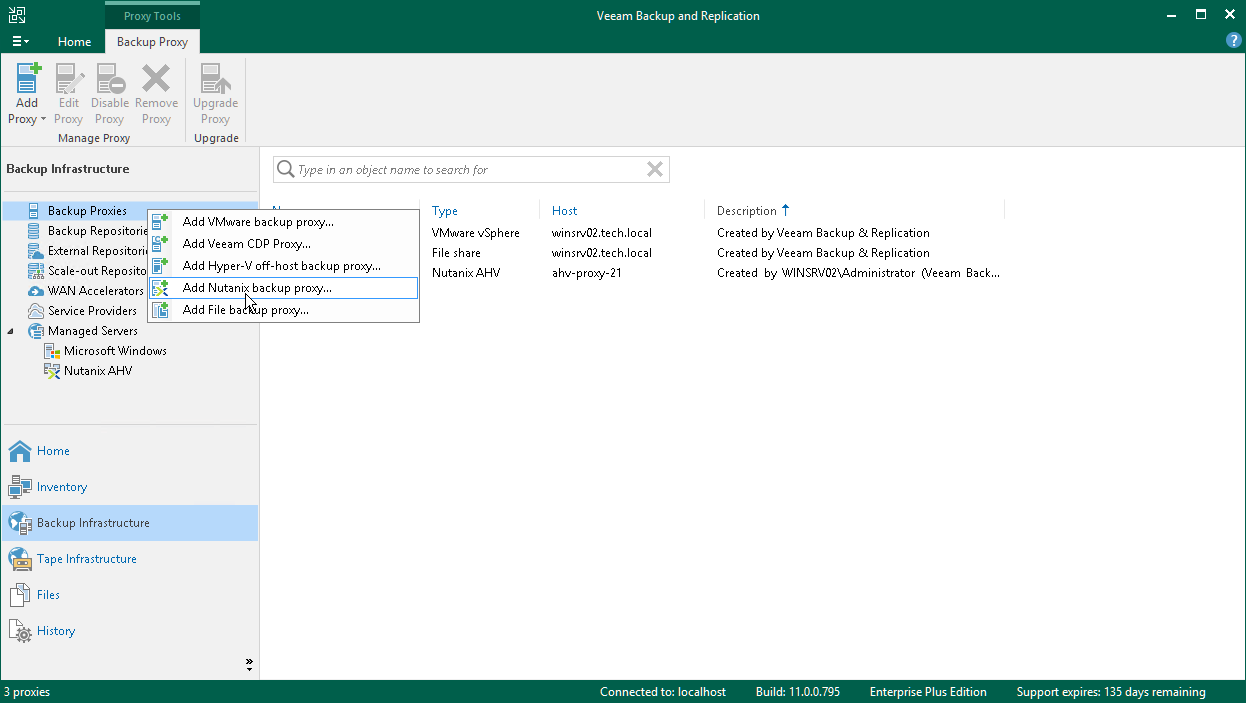
Task: Select the VMware vSphere type cell
Action: 476,233
